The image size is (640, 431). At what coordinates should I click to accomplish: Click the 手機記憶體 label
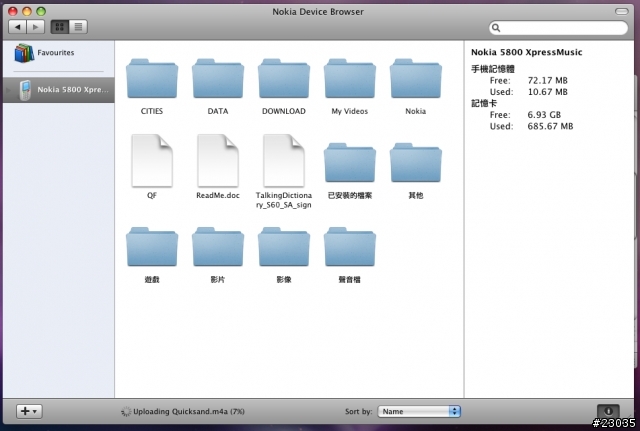tap(493, 69)
